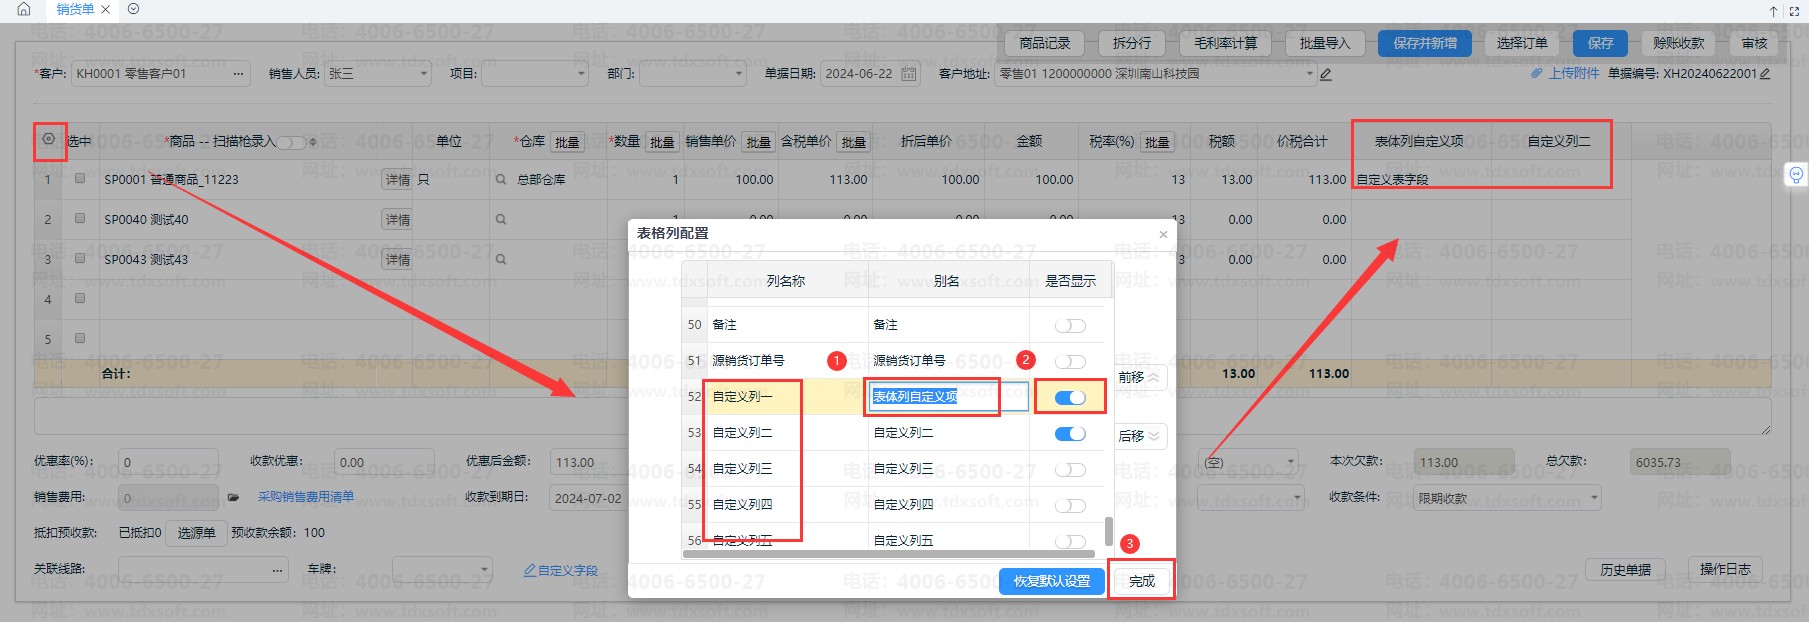Click the floating assistant icon on right edge
Screen dimensions: 1809x622
(x=1796, y=176)
